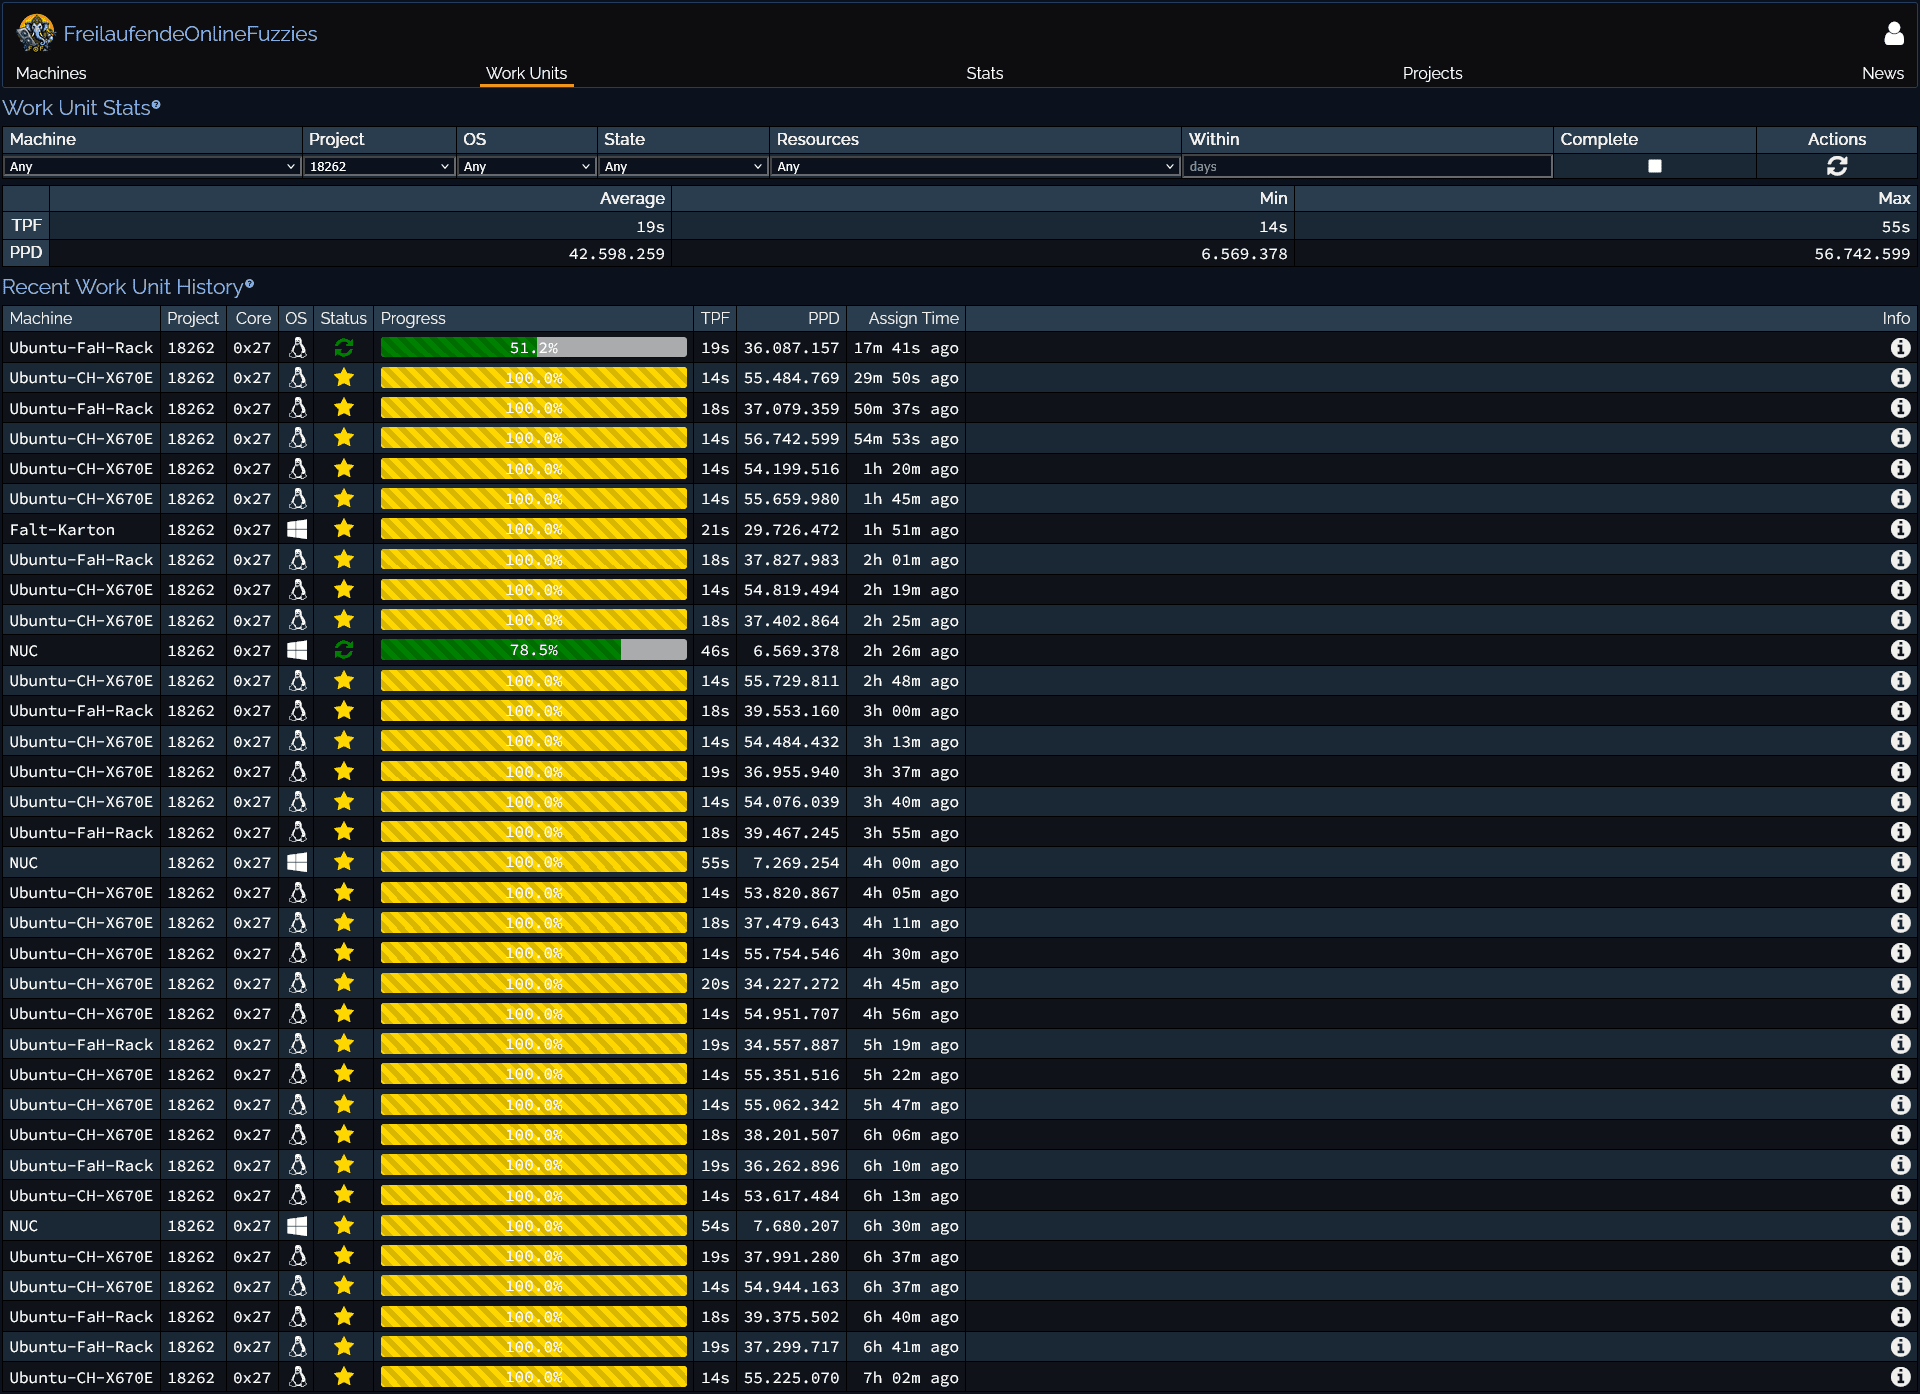Click the Within days input field
The height and width of the screenshot is (1394, 1920).
click(1366, 166)
